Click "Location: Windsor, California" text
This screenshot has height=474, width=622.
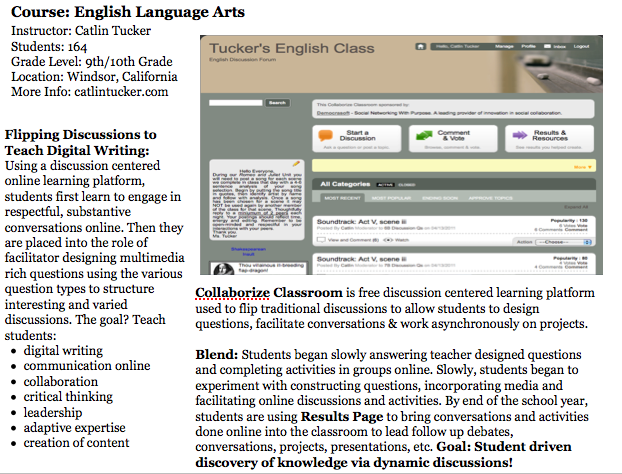94,77
